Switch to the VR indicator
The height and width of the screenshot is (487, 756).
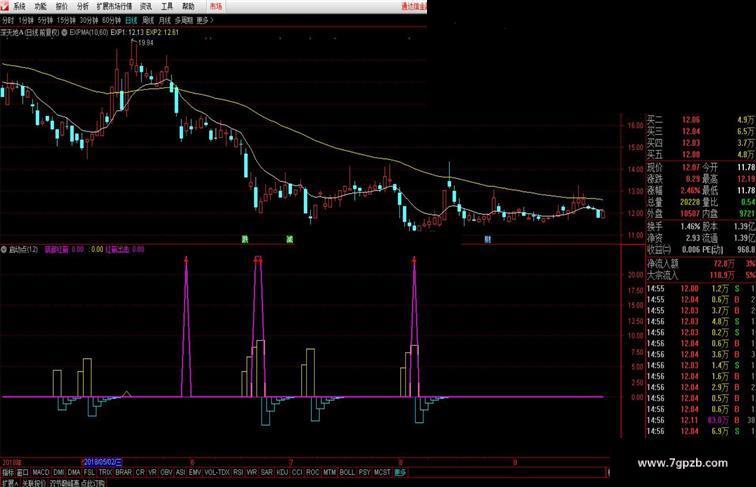[152, 473]
